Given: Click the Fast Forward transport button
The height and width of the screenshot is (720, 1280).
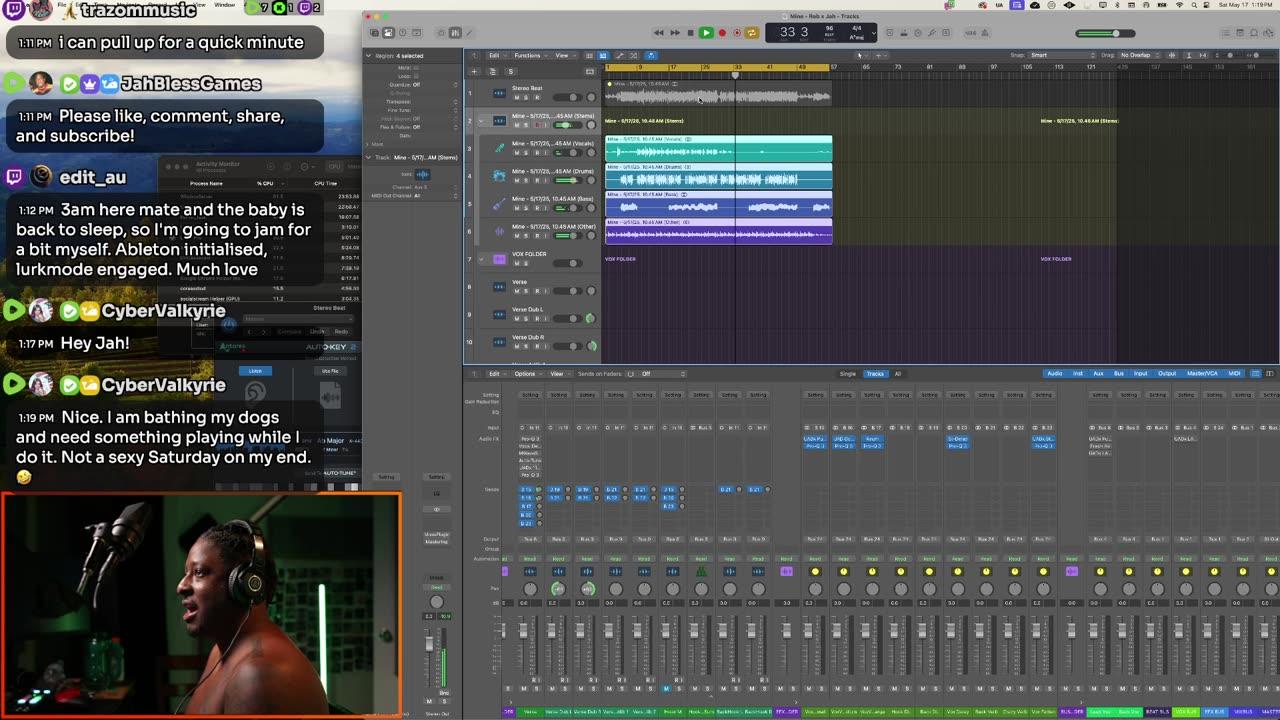Looking at the screenshot, I should [674, 33].
